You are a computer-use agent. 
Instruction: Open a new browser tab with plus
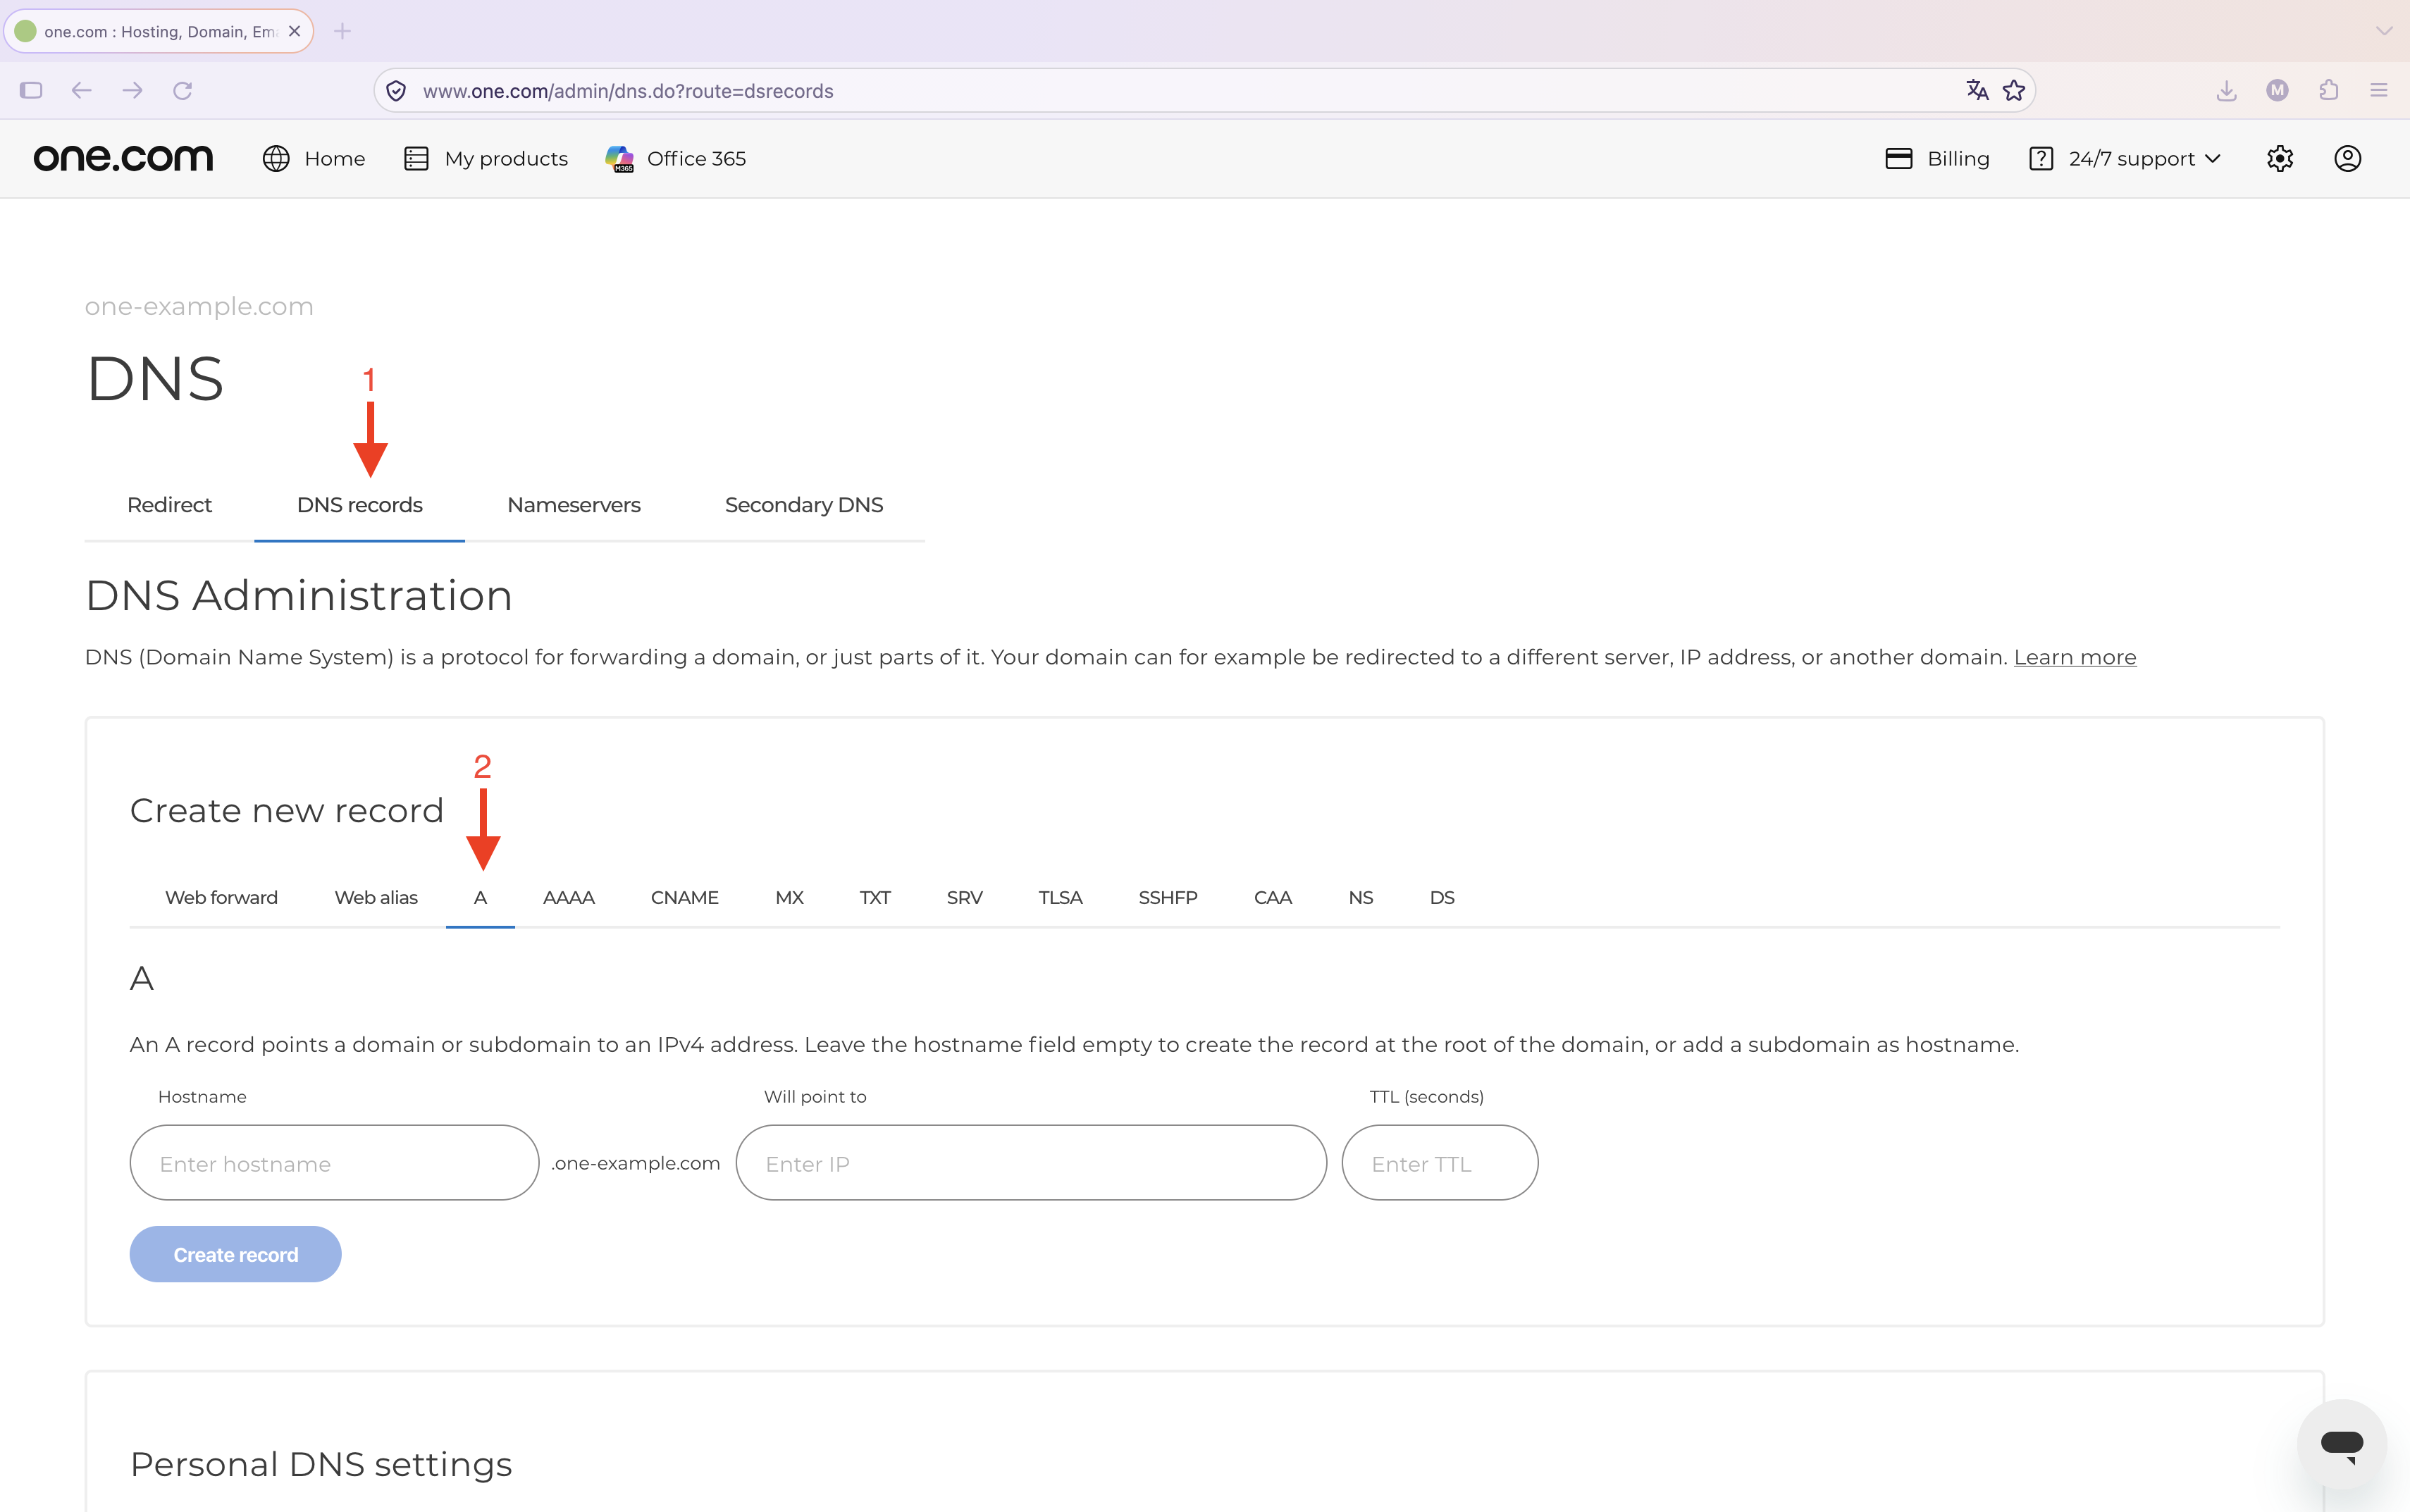point(342,31)
